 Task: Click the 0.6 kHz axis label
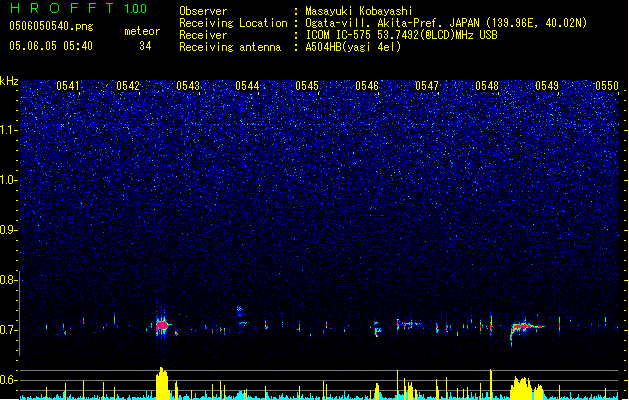tap(9, 380)
